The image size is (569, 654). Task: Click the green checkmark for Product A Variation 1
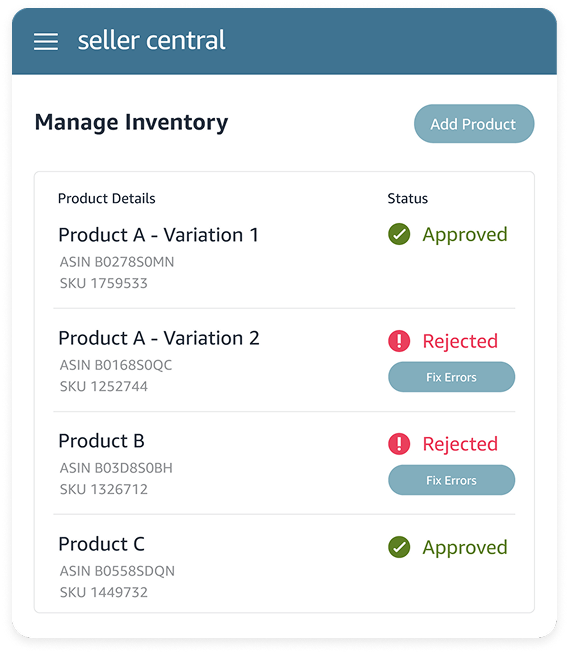399,234
